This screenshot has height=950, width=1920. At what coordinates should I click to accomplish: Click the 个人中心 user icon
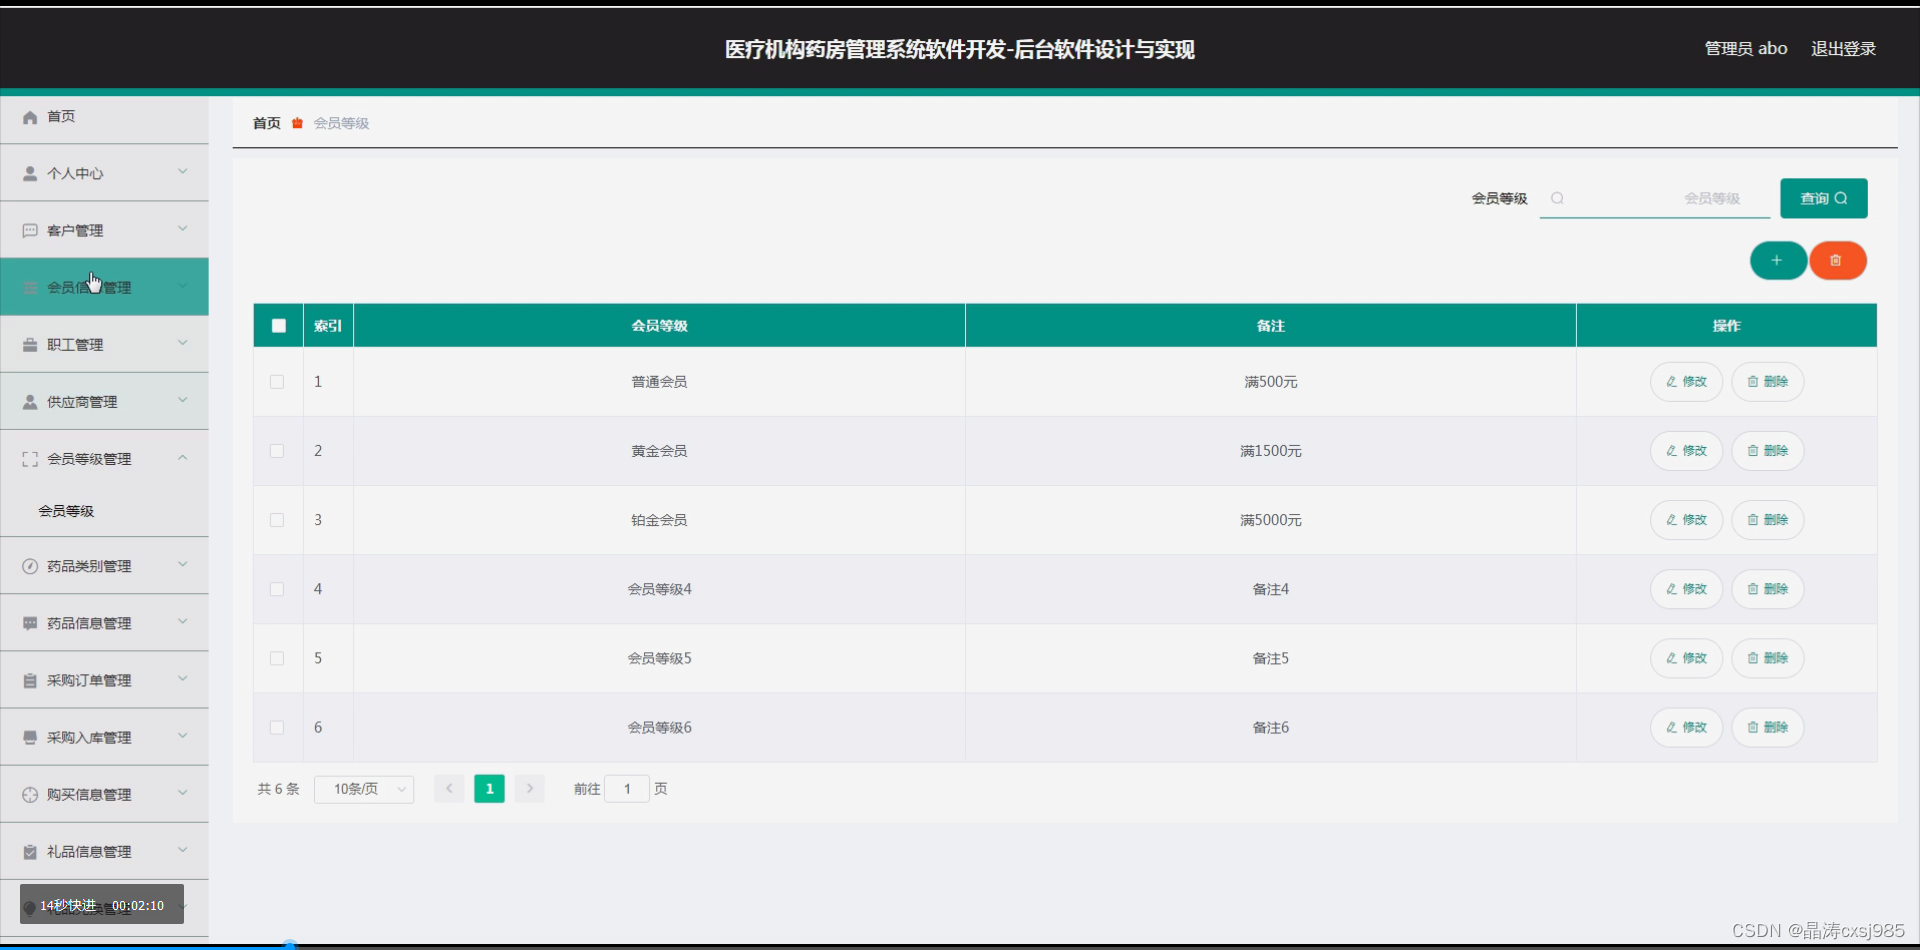click(30, 174)
